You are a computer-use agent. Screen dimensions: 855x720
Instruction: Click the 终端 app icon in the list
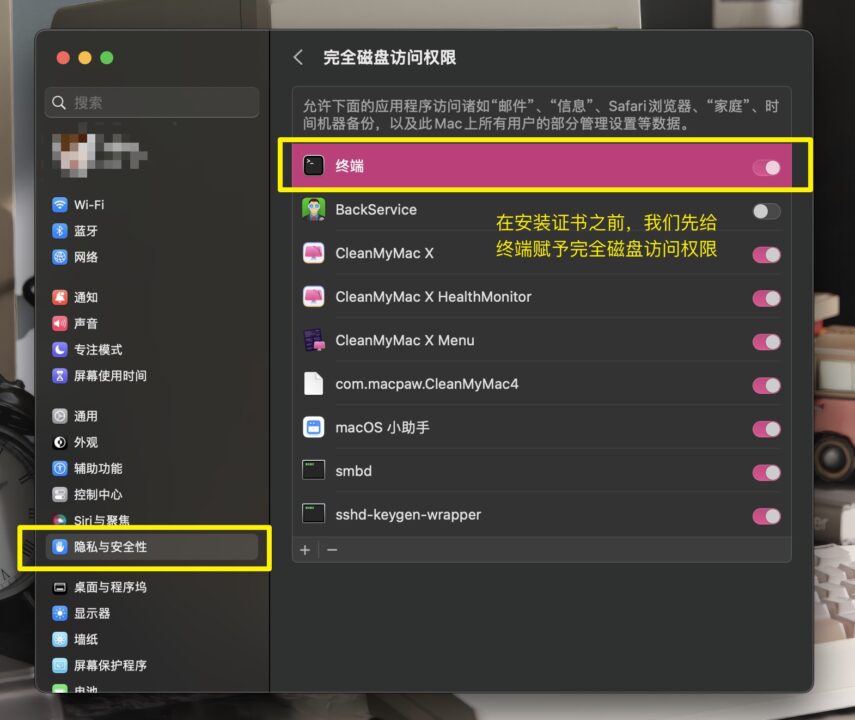314,166
